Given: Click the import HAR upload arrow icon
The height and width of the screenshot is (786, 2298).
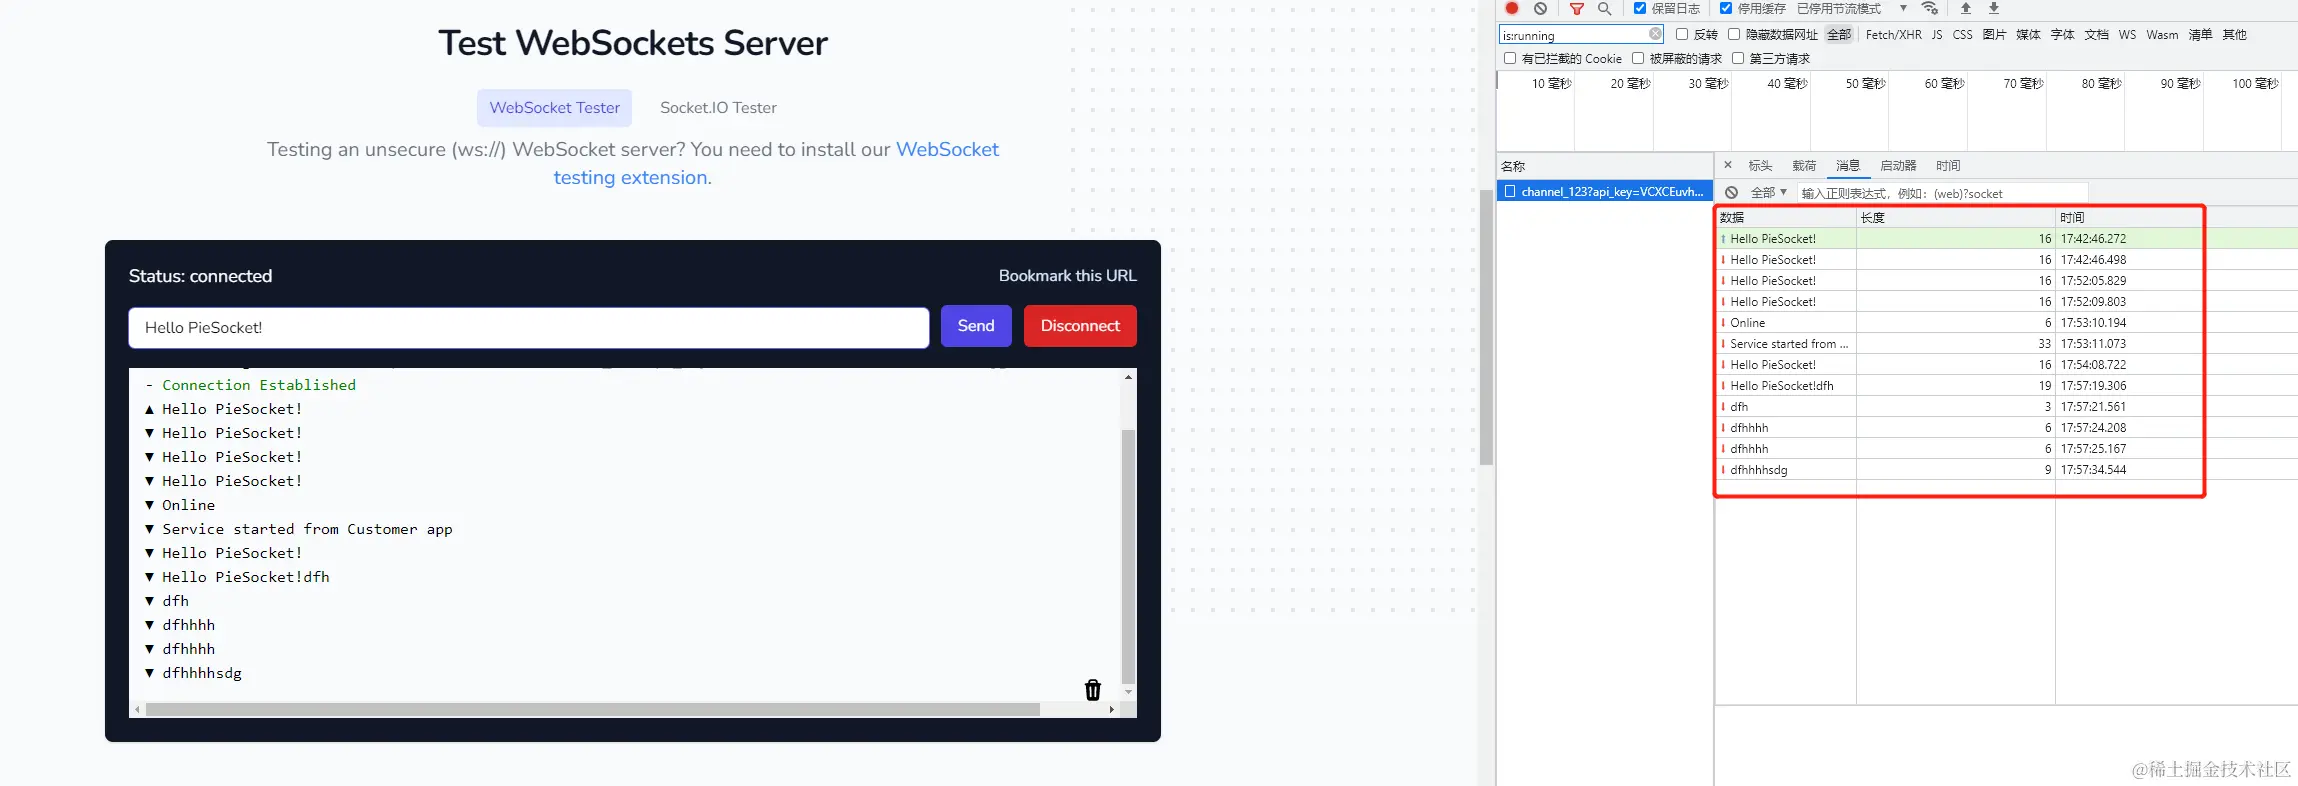Looking at the screenshot, I should coord(1966,8).
